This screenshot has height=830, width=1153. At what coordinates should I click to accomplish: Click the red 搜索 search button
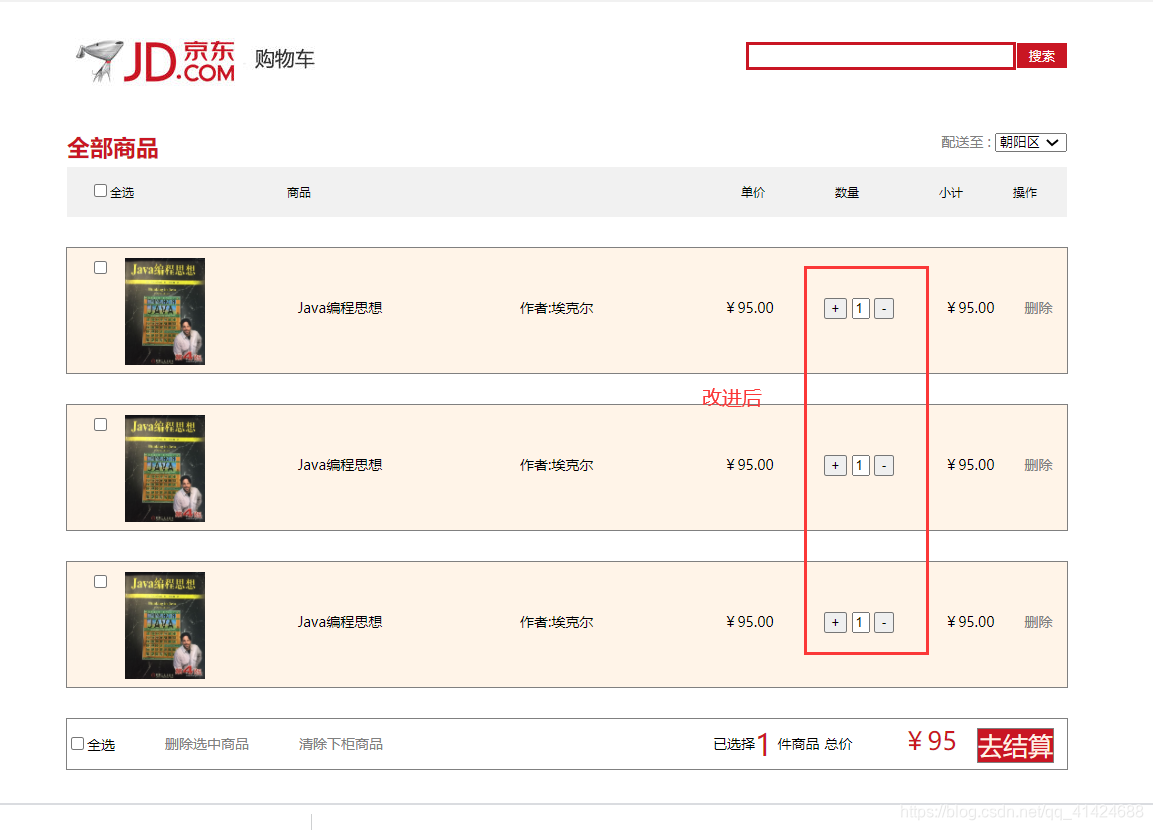1042,56
